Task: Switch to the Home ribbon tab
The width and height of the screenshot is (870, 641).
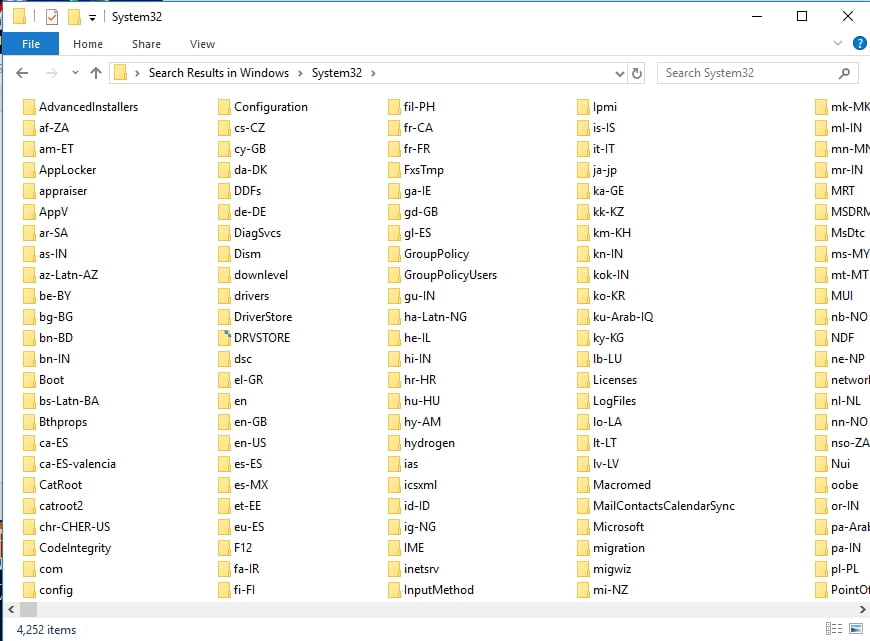Action: tap(88, 44)
